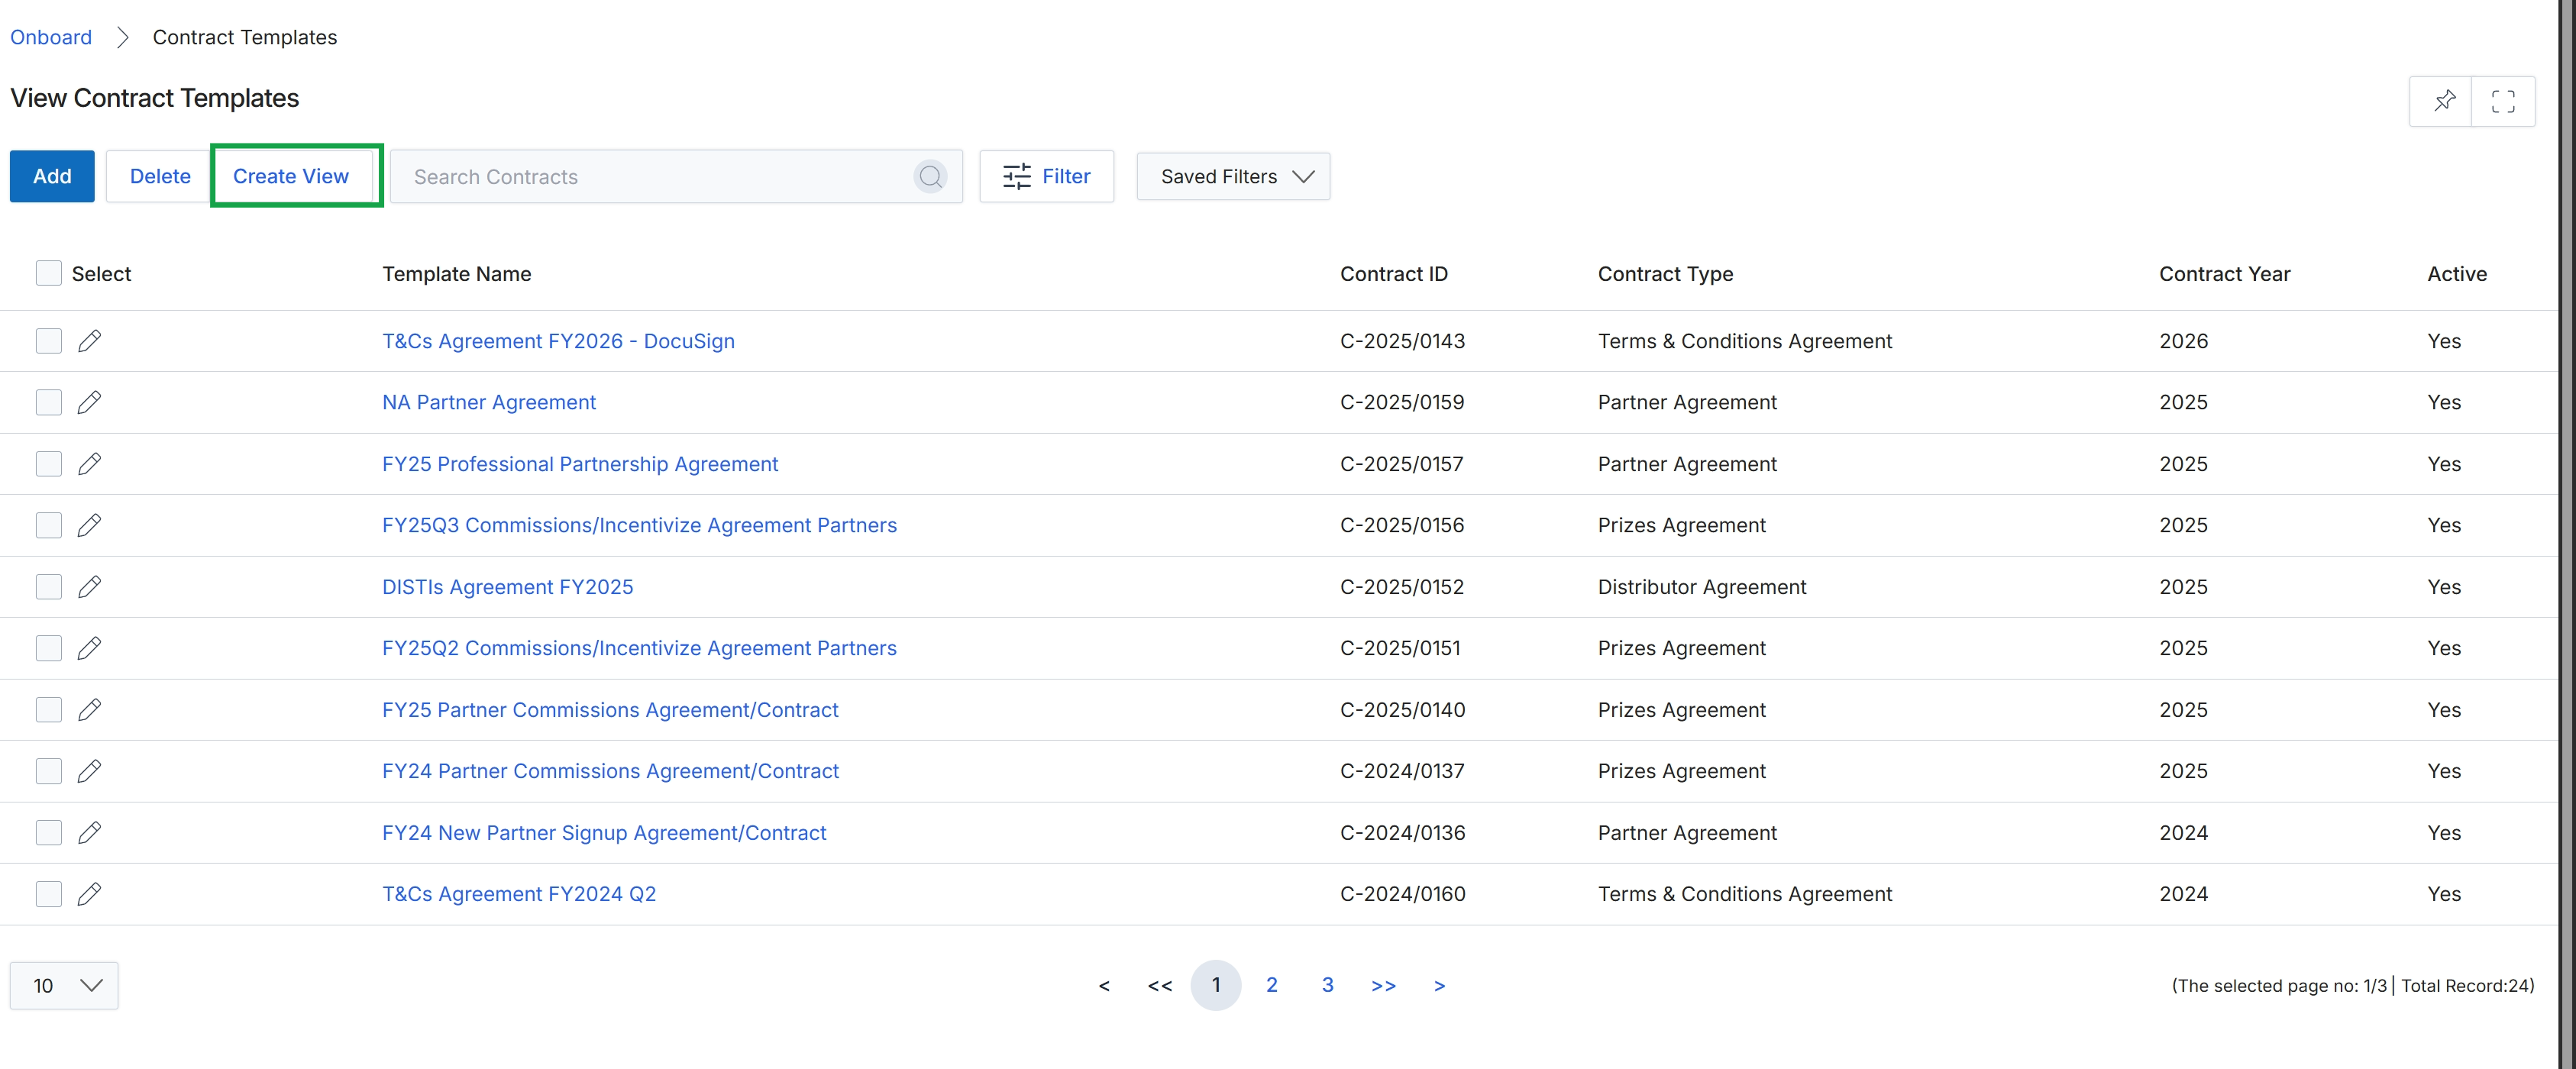Click the pin icon at top right
The height and width of the screenshot is (1069, 2576).
tap(2444, 101)
